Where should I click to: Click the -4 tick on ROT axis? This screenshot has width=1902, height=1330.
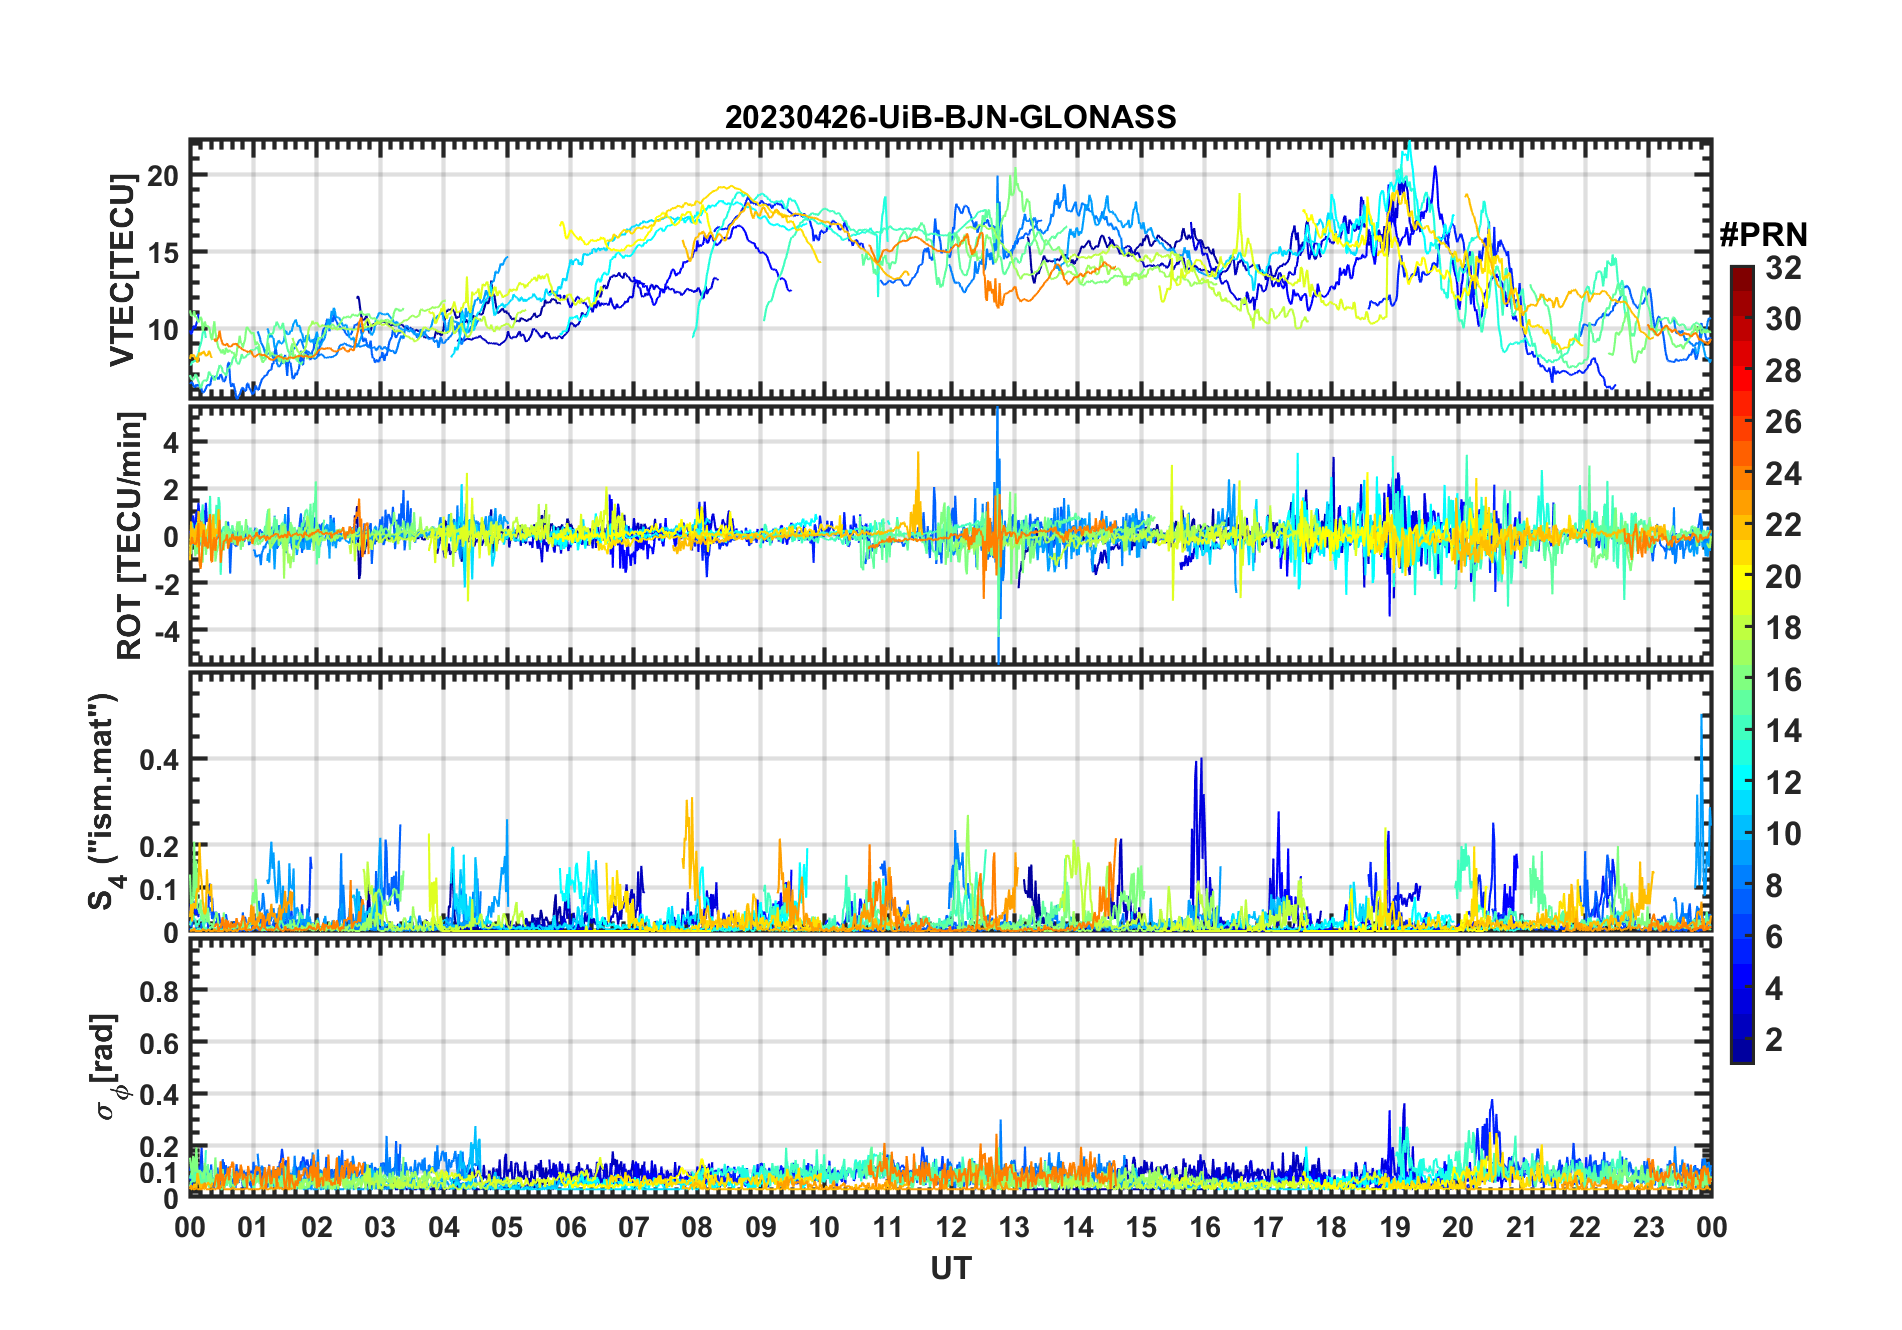click(163, 631)
